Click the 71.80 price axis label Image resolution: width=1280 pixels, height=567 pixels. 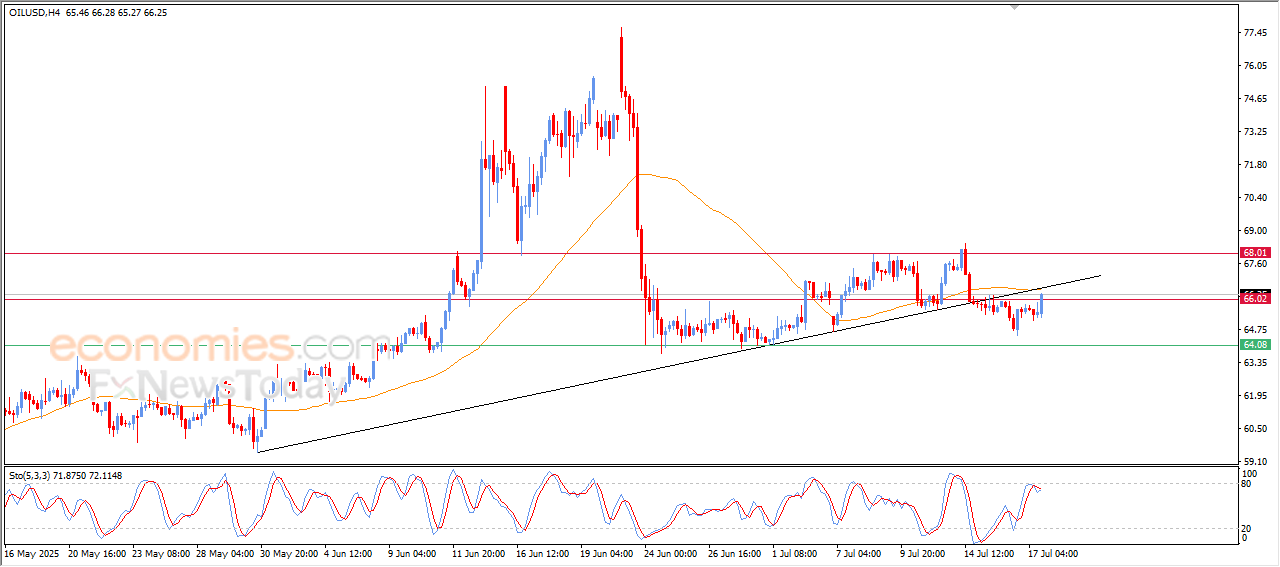click(x=1255, y=165)
